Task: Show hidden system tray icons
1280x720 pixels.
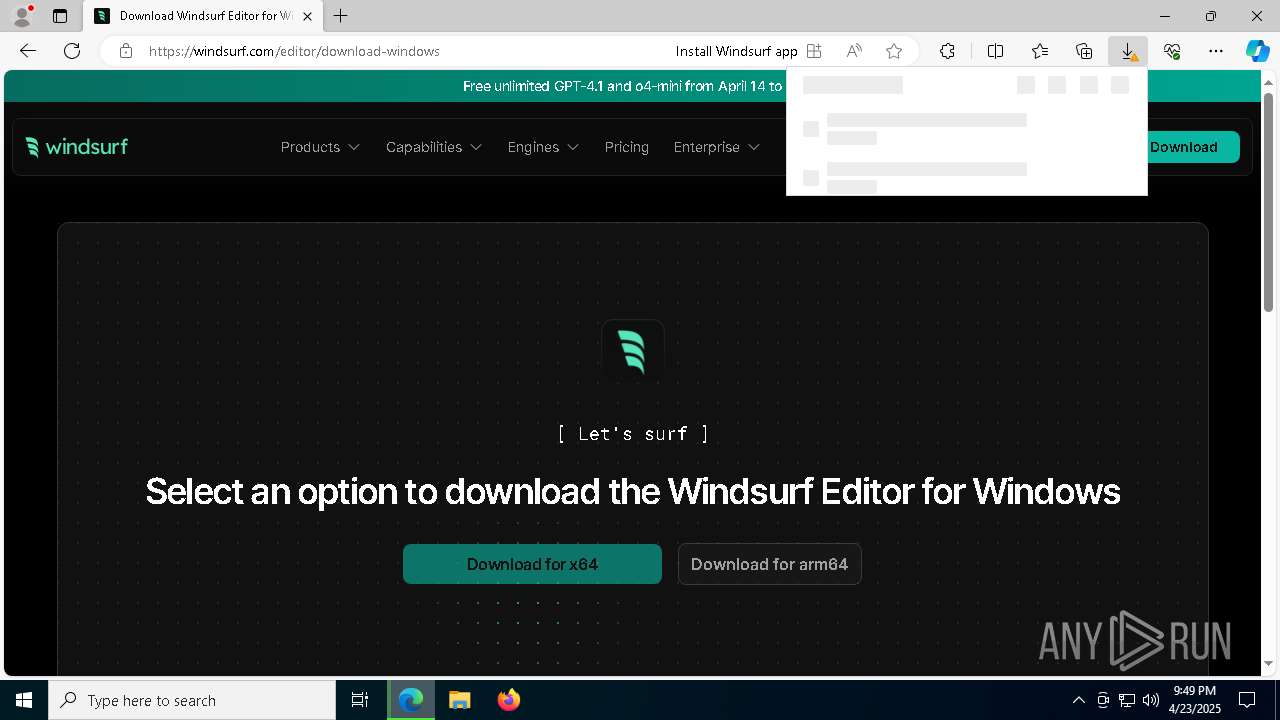Action: [x=1078, y=700]
